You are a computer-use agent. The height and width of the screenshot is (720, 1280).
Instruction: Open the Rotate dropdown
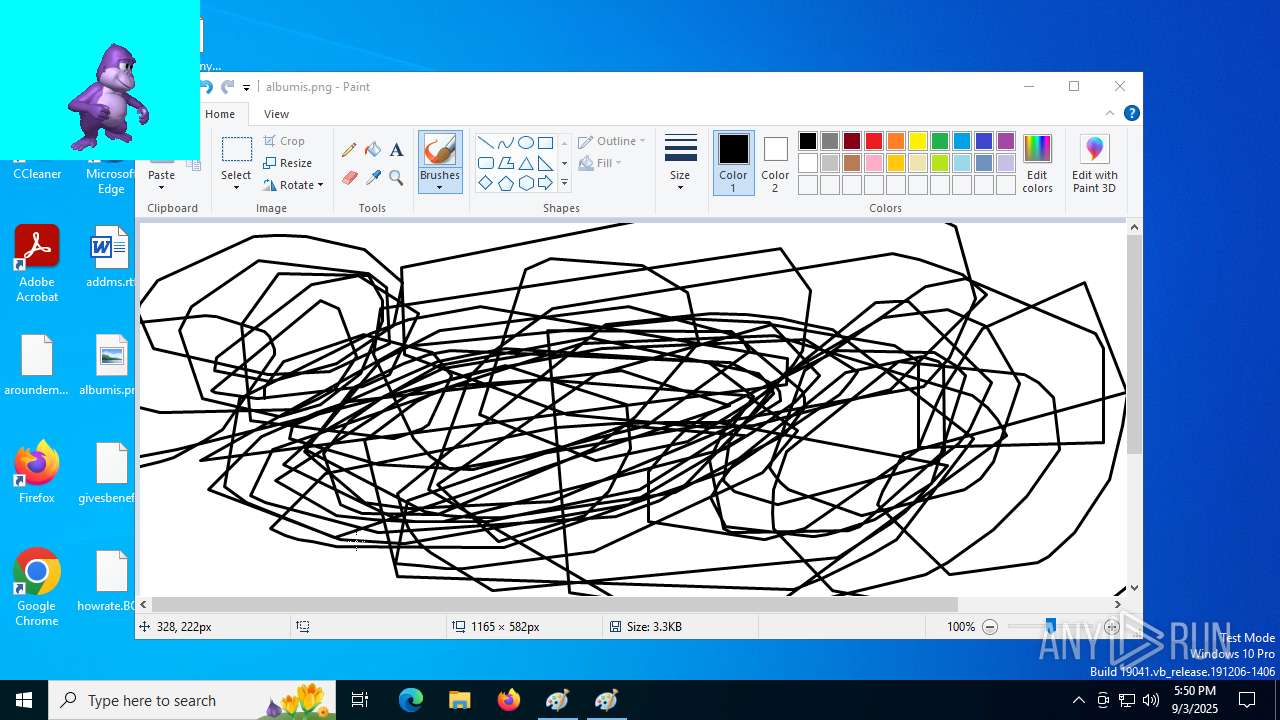coord(293,185)
